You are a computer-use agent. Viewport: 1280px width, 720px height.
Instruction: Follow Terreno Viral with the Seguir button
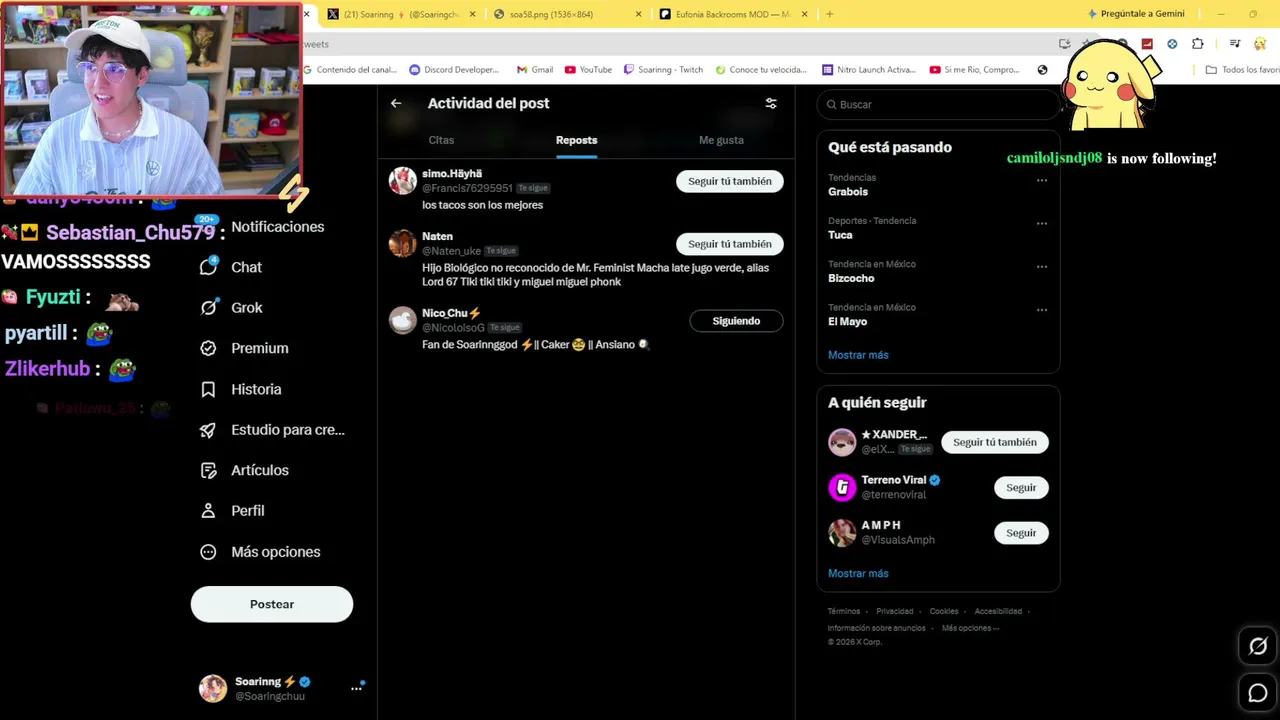pos(1021,488)
